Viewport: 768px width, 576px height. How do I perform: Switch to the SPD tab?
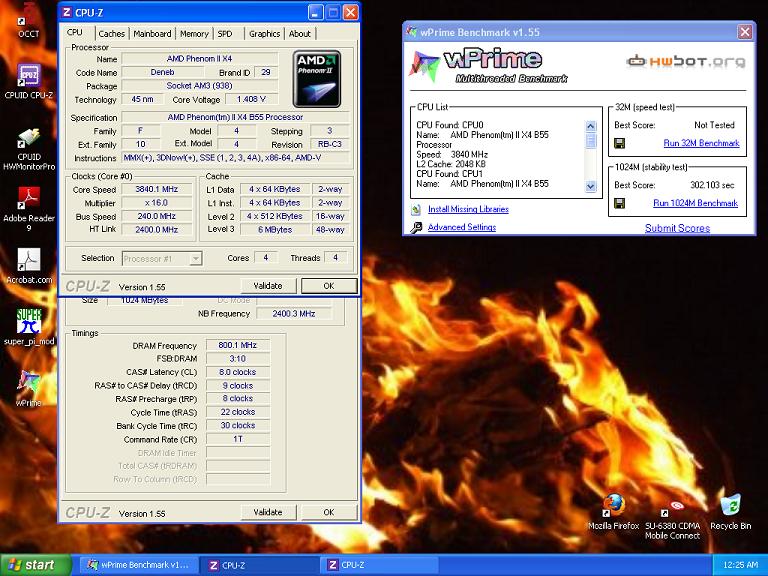click(x=225, y=34)
